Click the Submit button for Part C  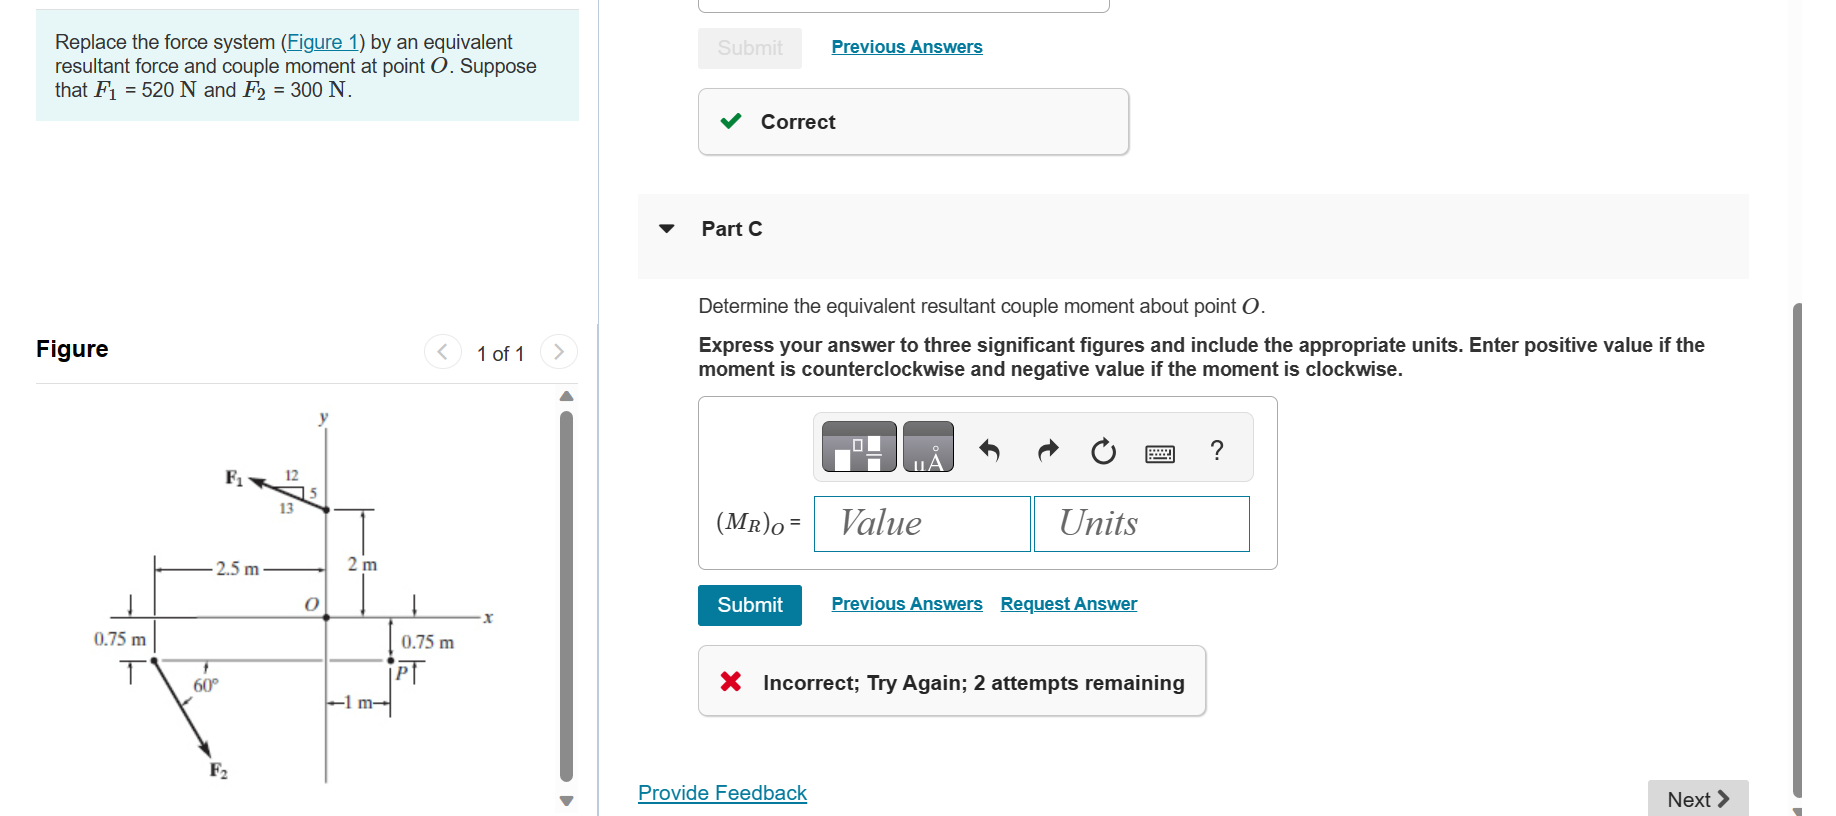click(x=749, y=605)
